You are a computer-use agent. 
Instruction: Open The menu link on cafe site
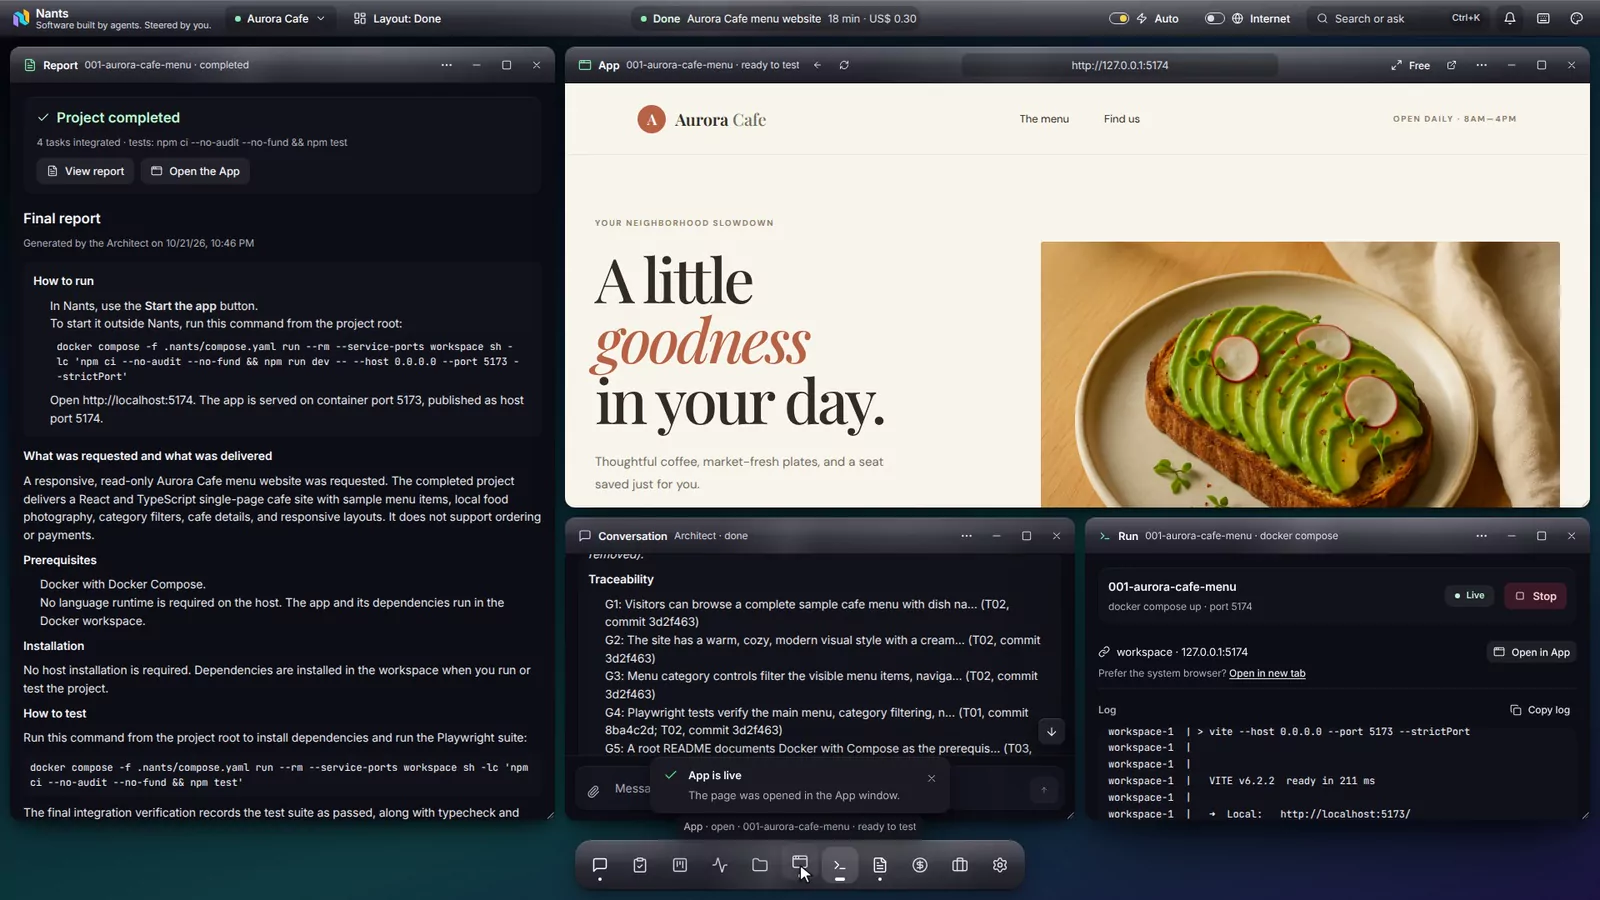pyautogui.click(x=1044, y=119)
